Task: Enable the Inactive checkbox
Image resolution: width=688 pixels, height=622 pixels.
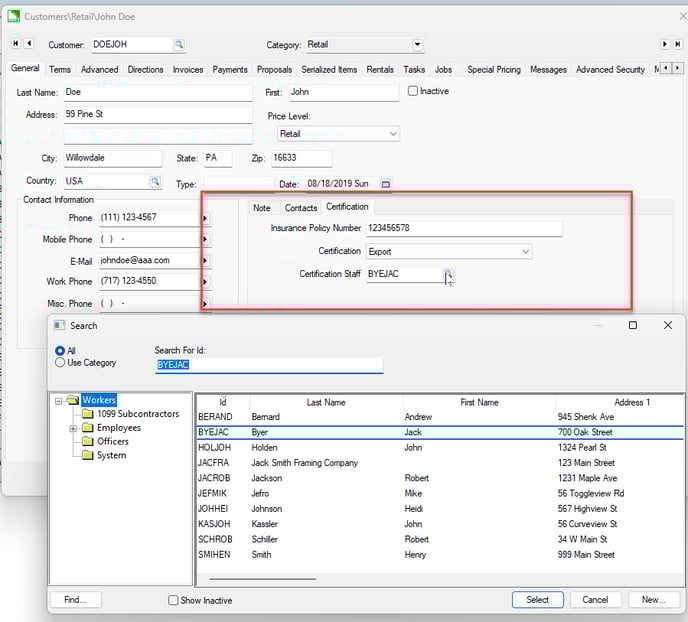Action: [x=413, y=91]
